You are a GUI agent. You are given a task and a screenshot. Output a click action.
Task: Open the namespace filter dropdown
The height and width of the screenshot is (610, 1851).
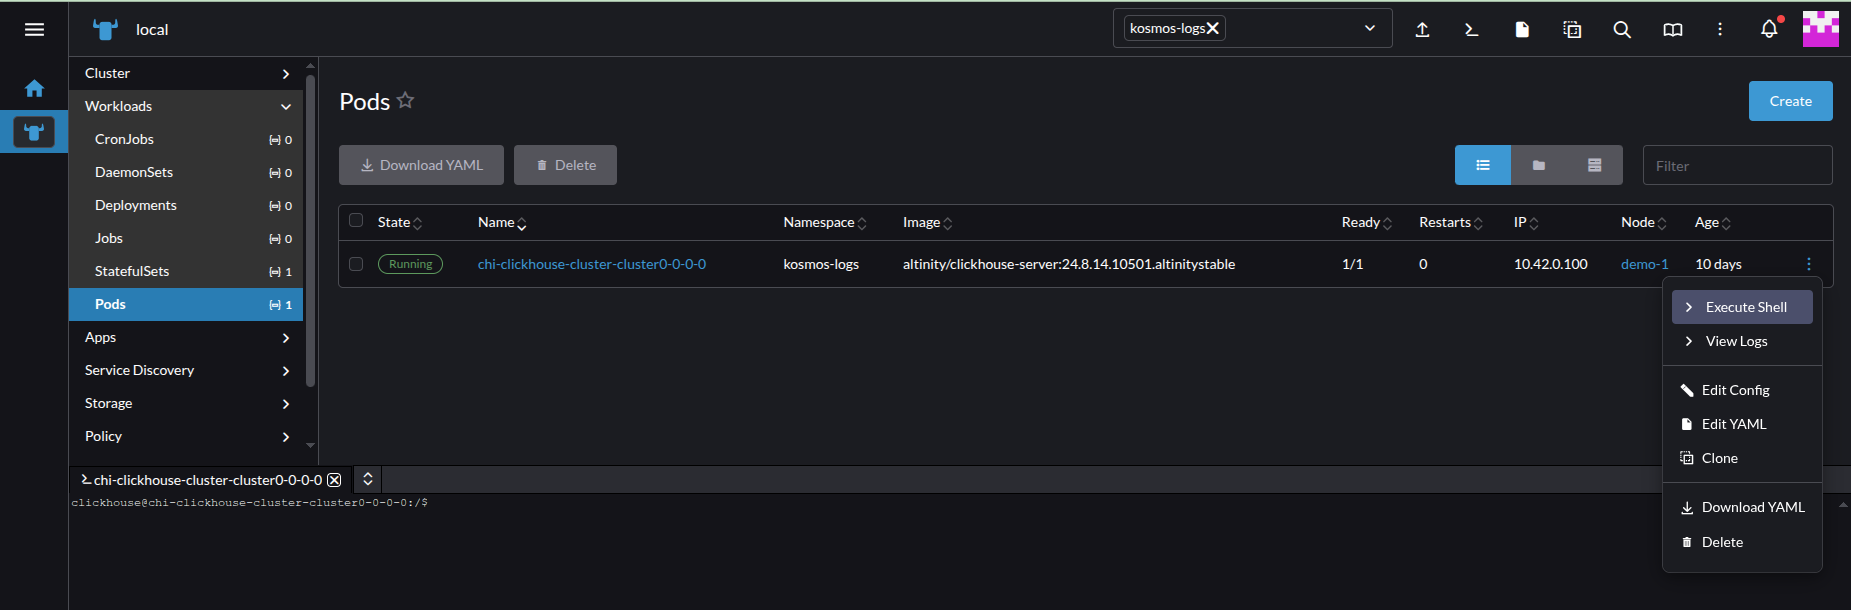pyautogui.click(x=1369, y=28)
